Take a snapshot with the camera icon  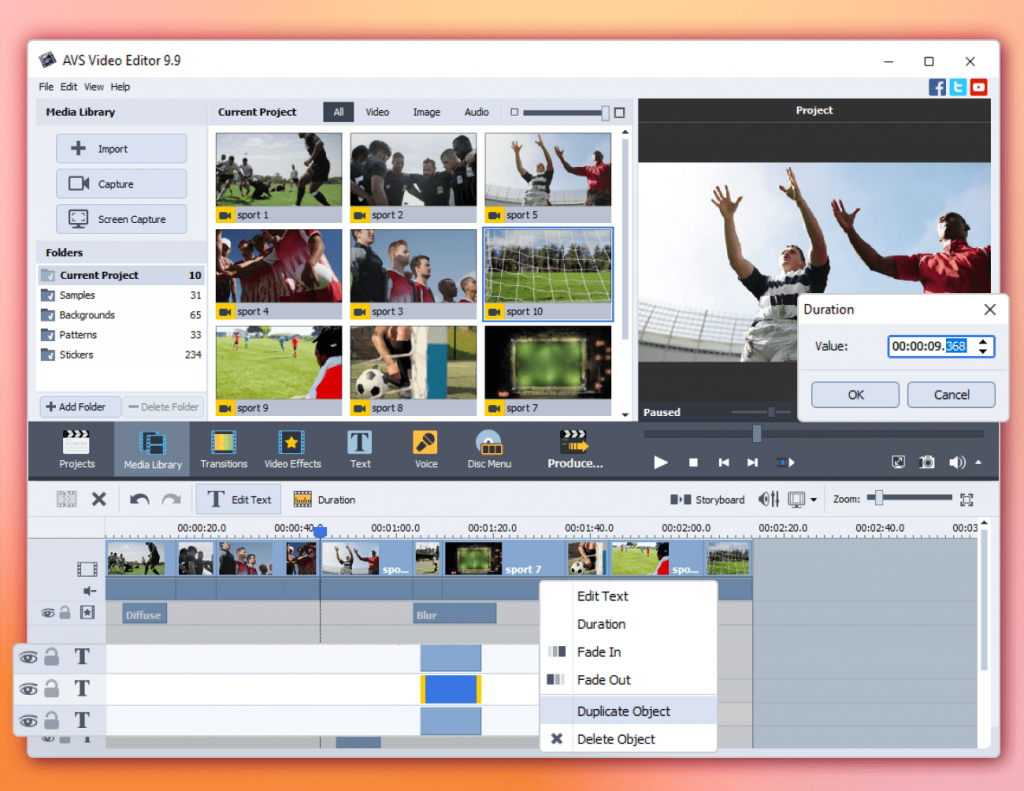click(927, 462)
